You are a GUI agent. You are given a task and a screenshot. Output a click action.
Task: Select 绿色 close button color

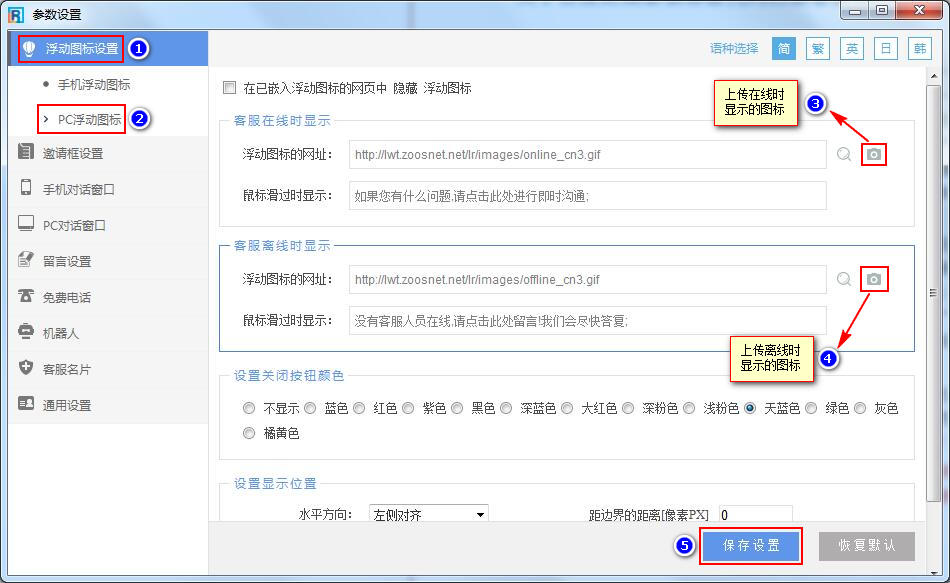click(x=811, y=408)
